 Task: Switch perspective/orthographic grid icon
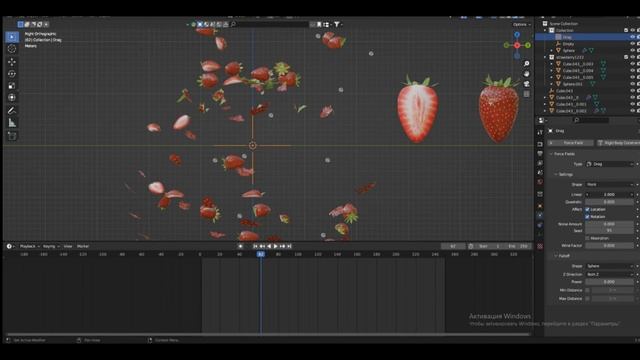(x=527, y=94)
